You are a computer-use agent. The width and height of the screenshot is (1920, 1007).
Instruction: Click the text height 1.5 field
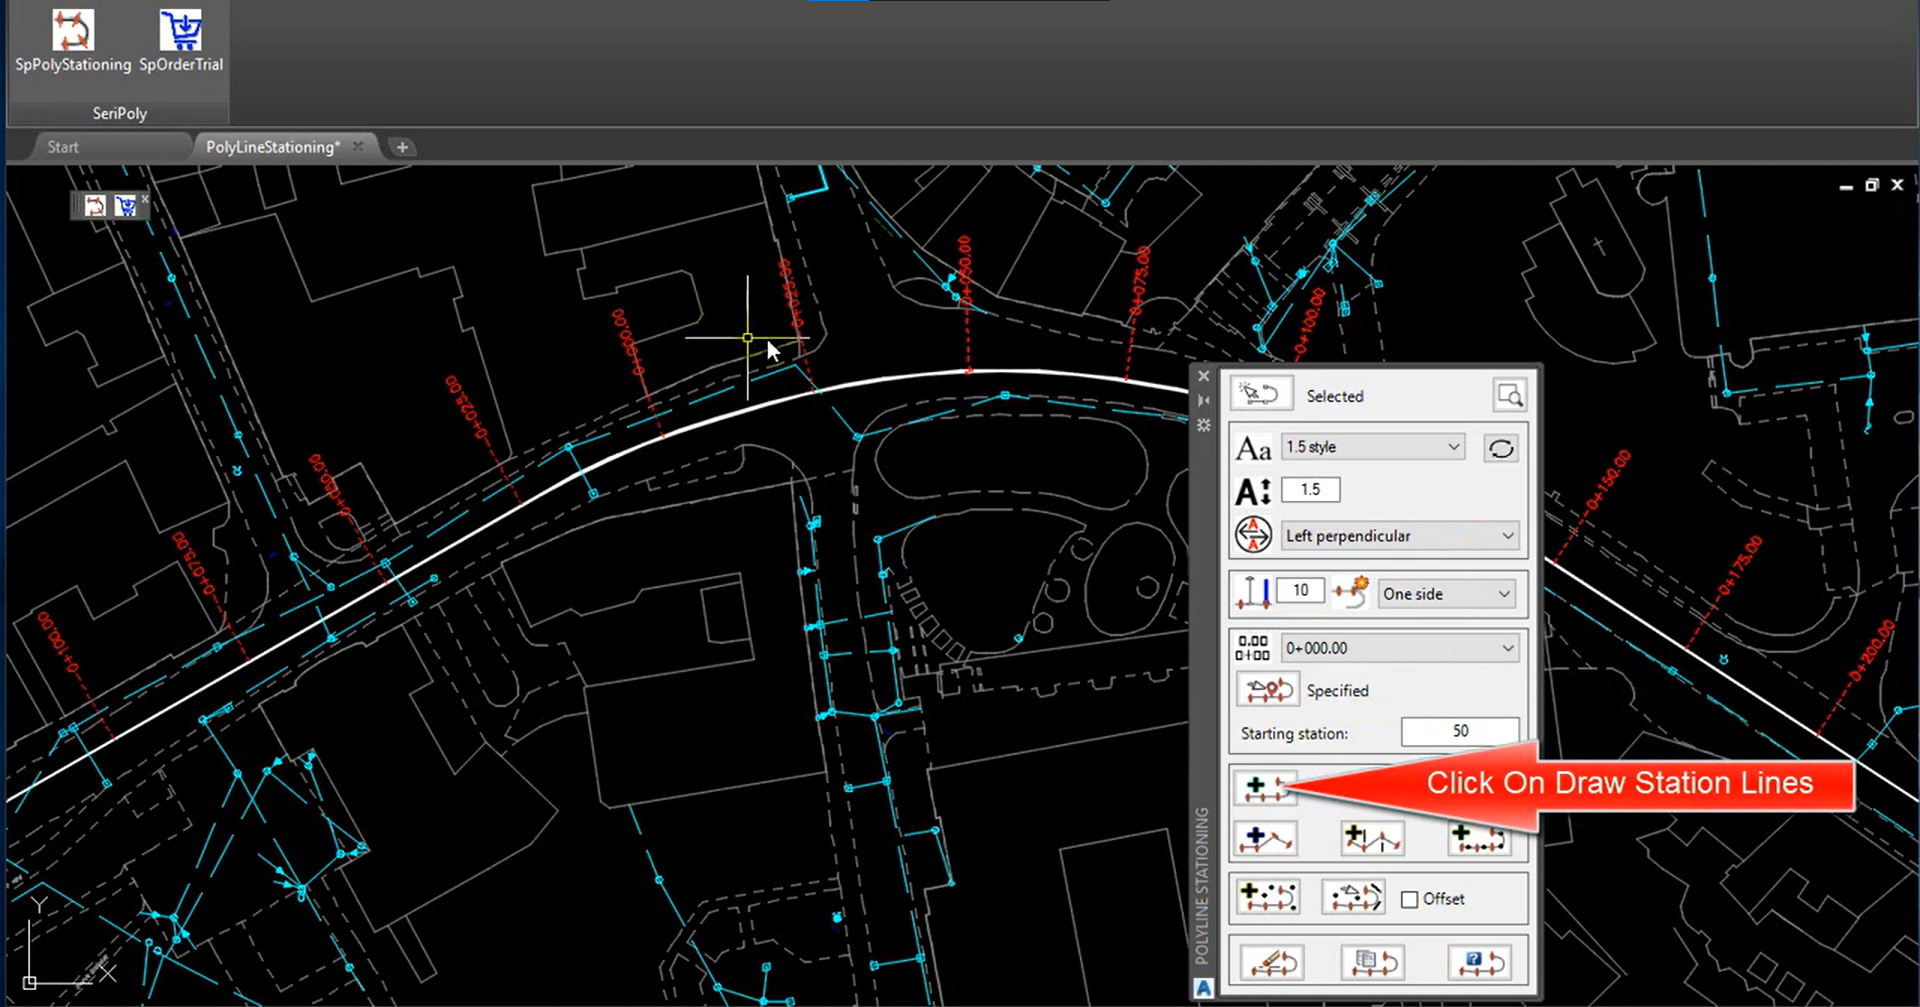click(x=1310, y=490)
